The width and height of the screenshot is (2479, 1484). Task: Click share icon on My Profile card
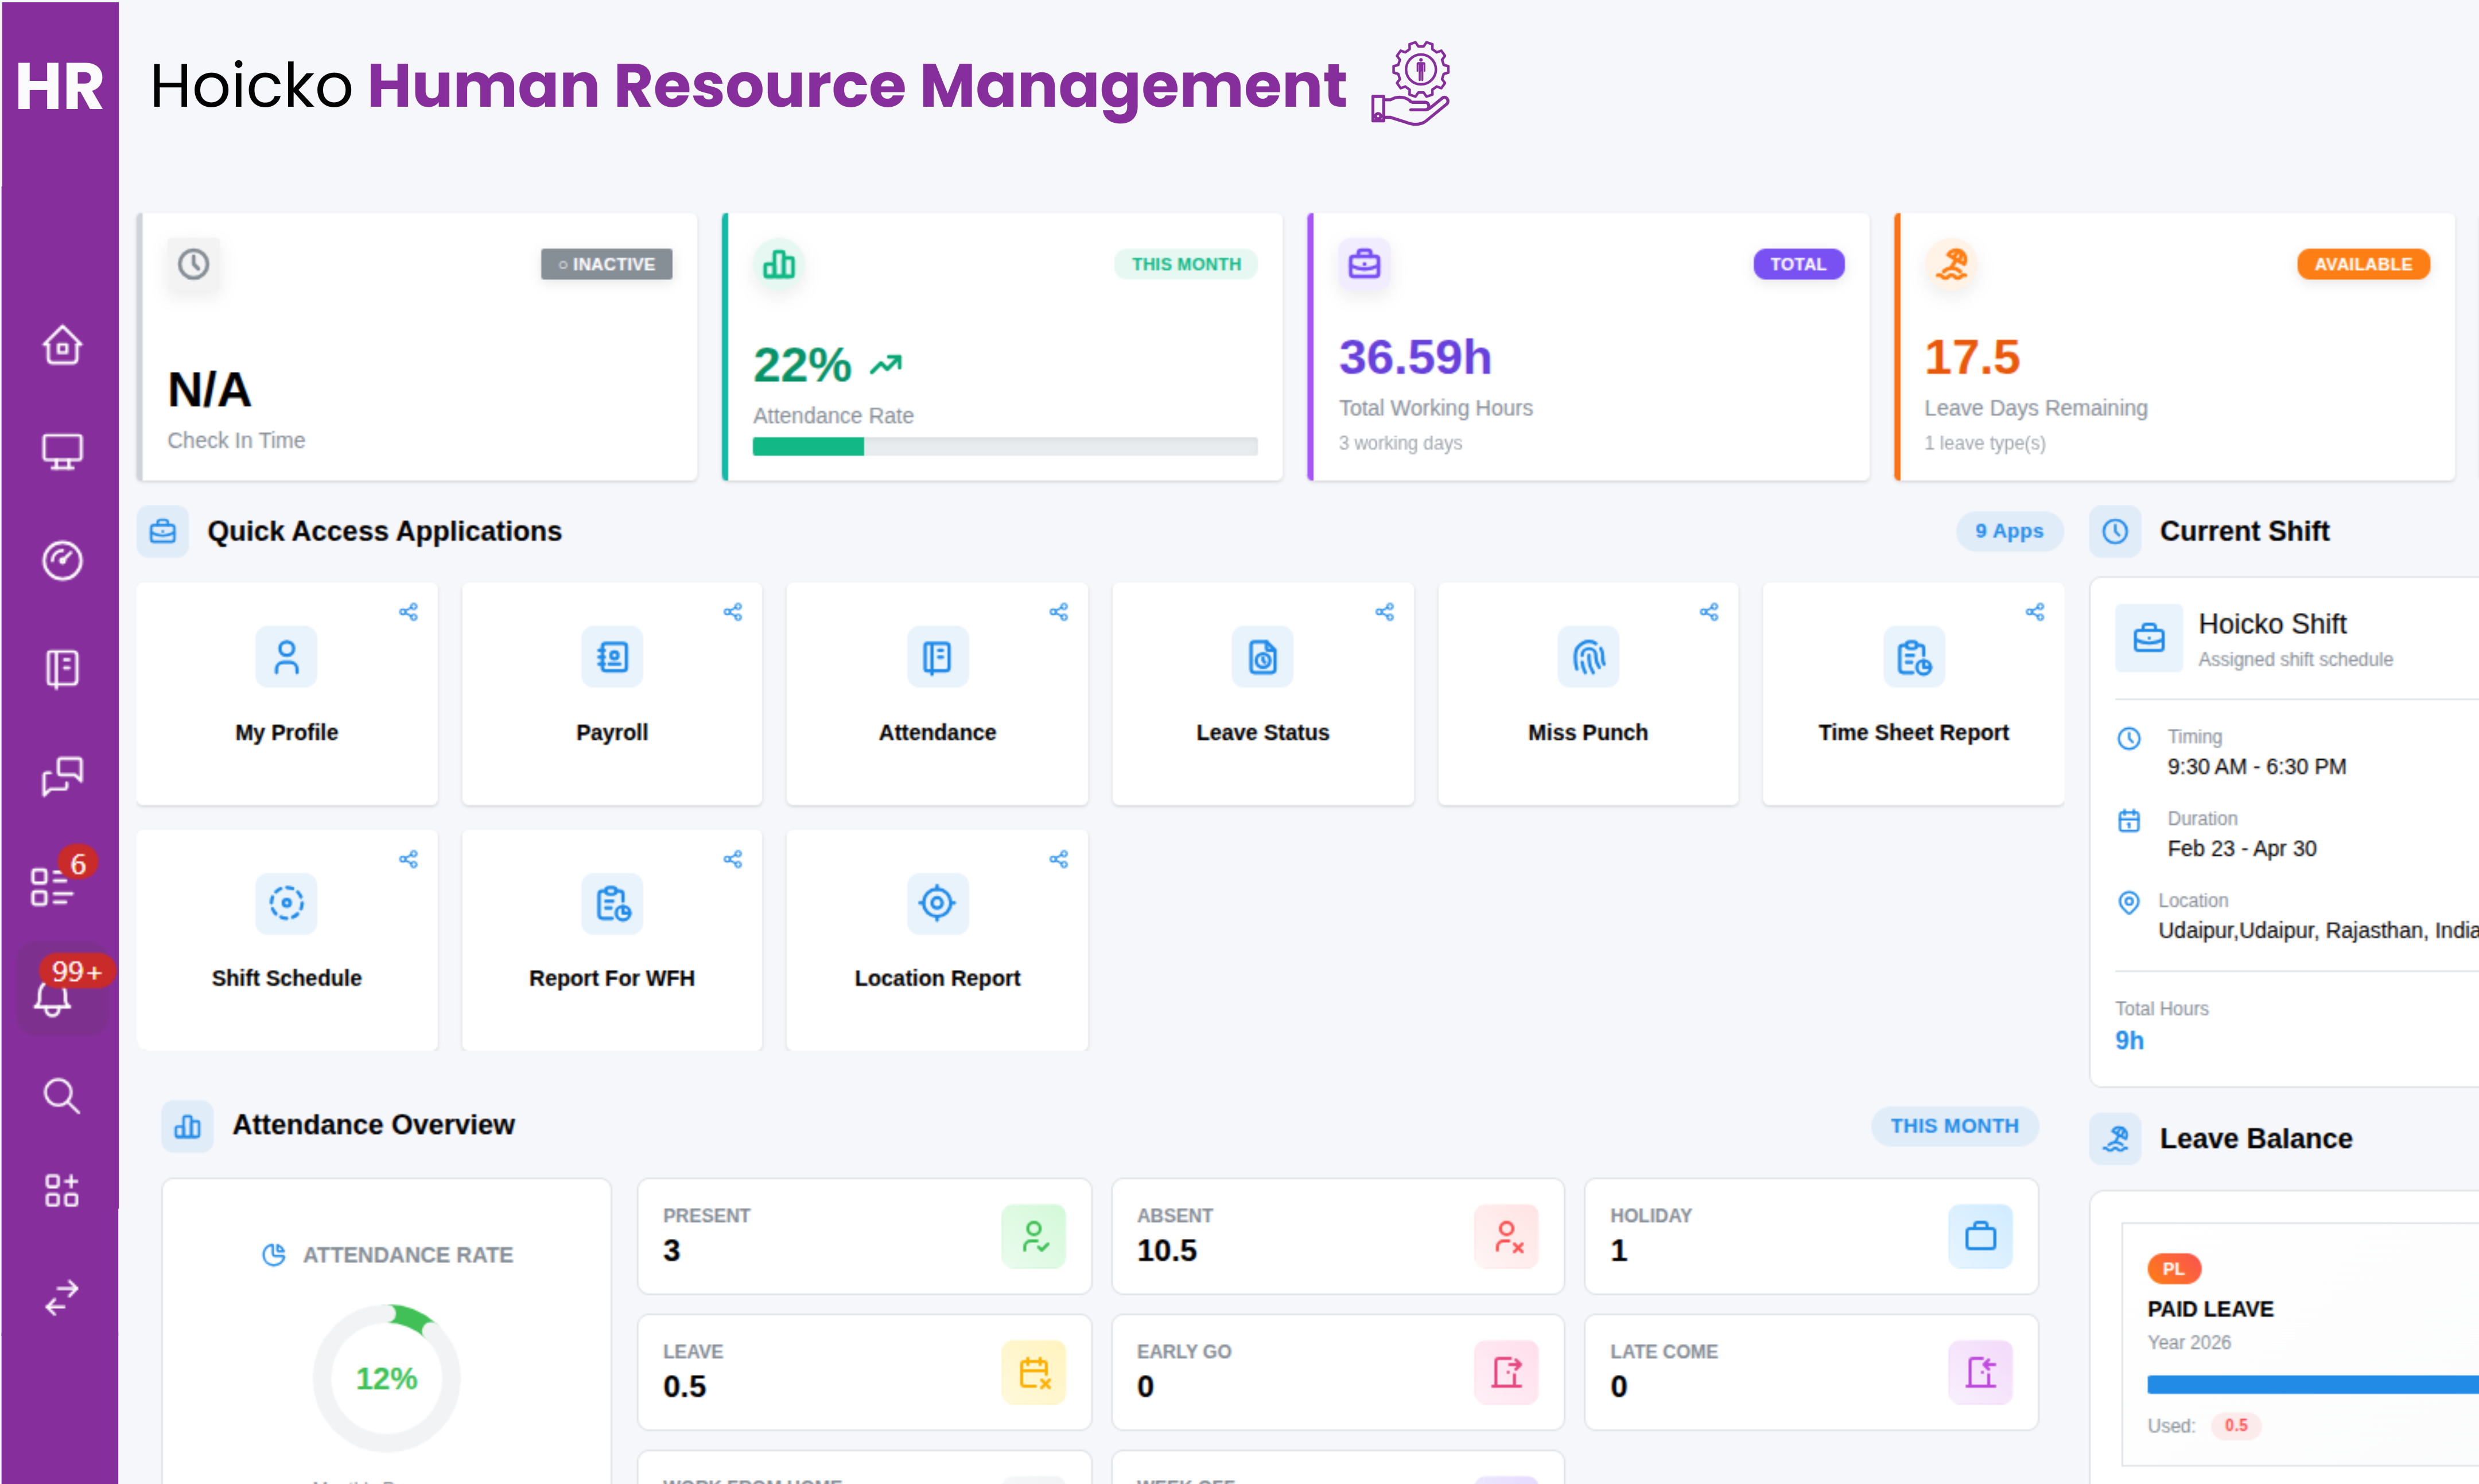(408, 612)
